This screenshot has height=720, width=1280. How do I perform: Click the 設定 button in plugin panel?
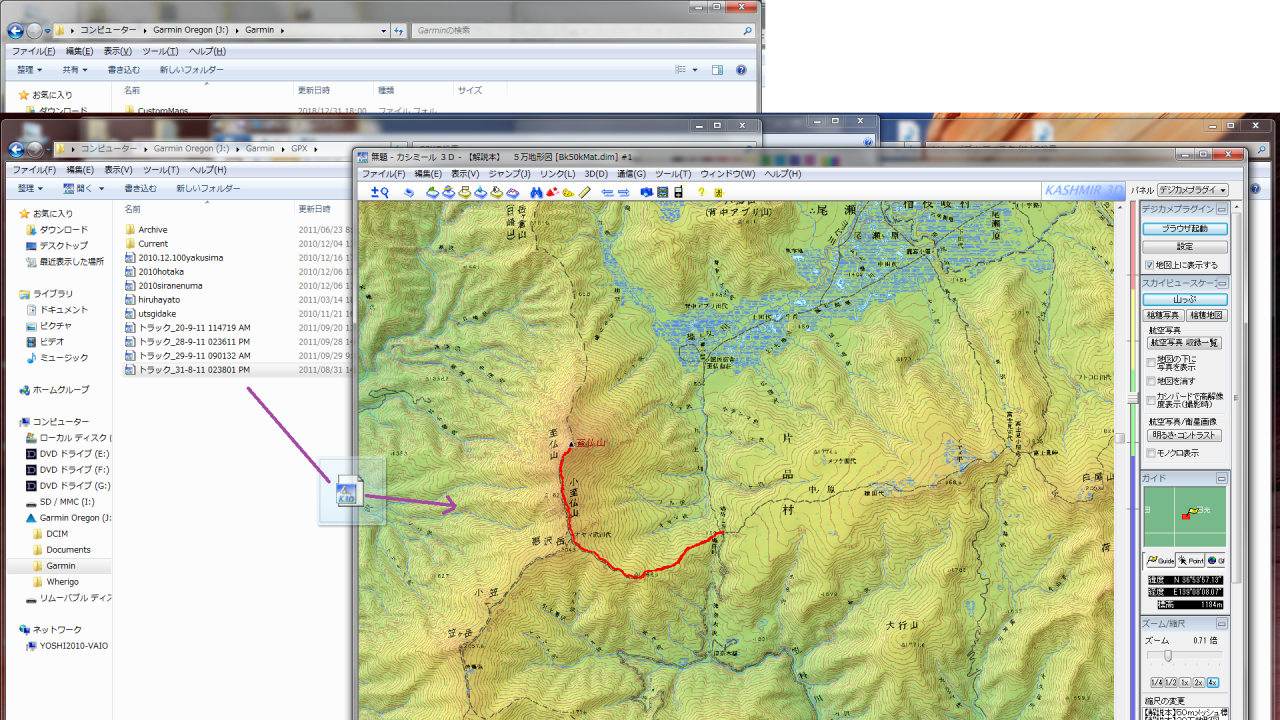coord(1185,247)
